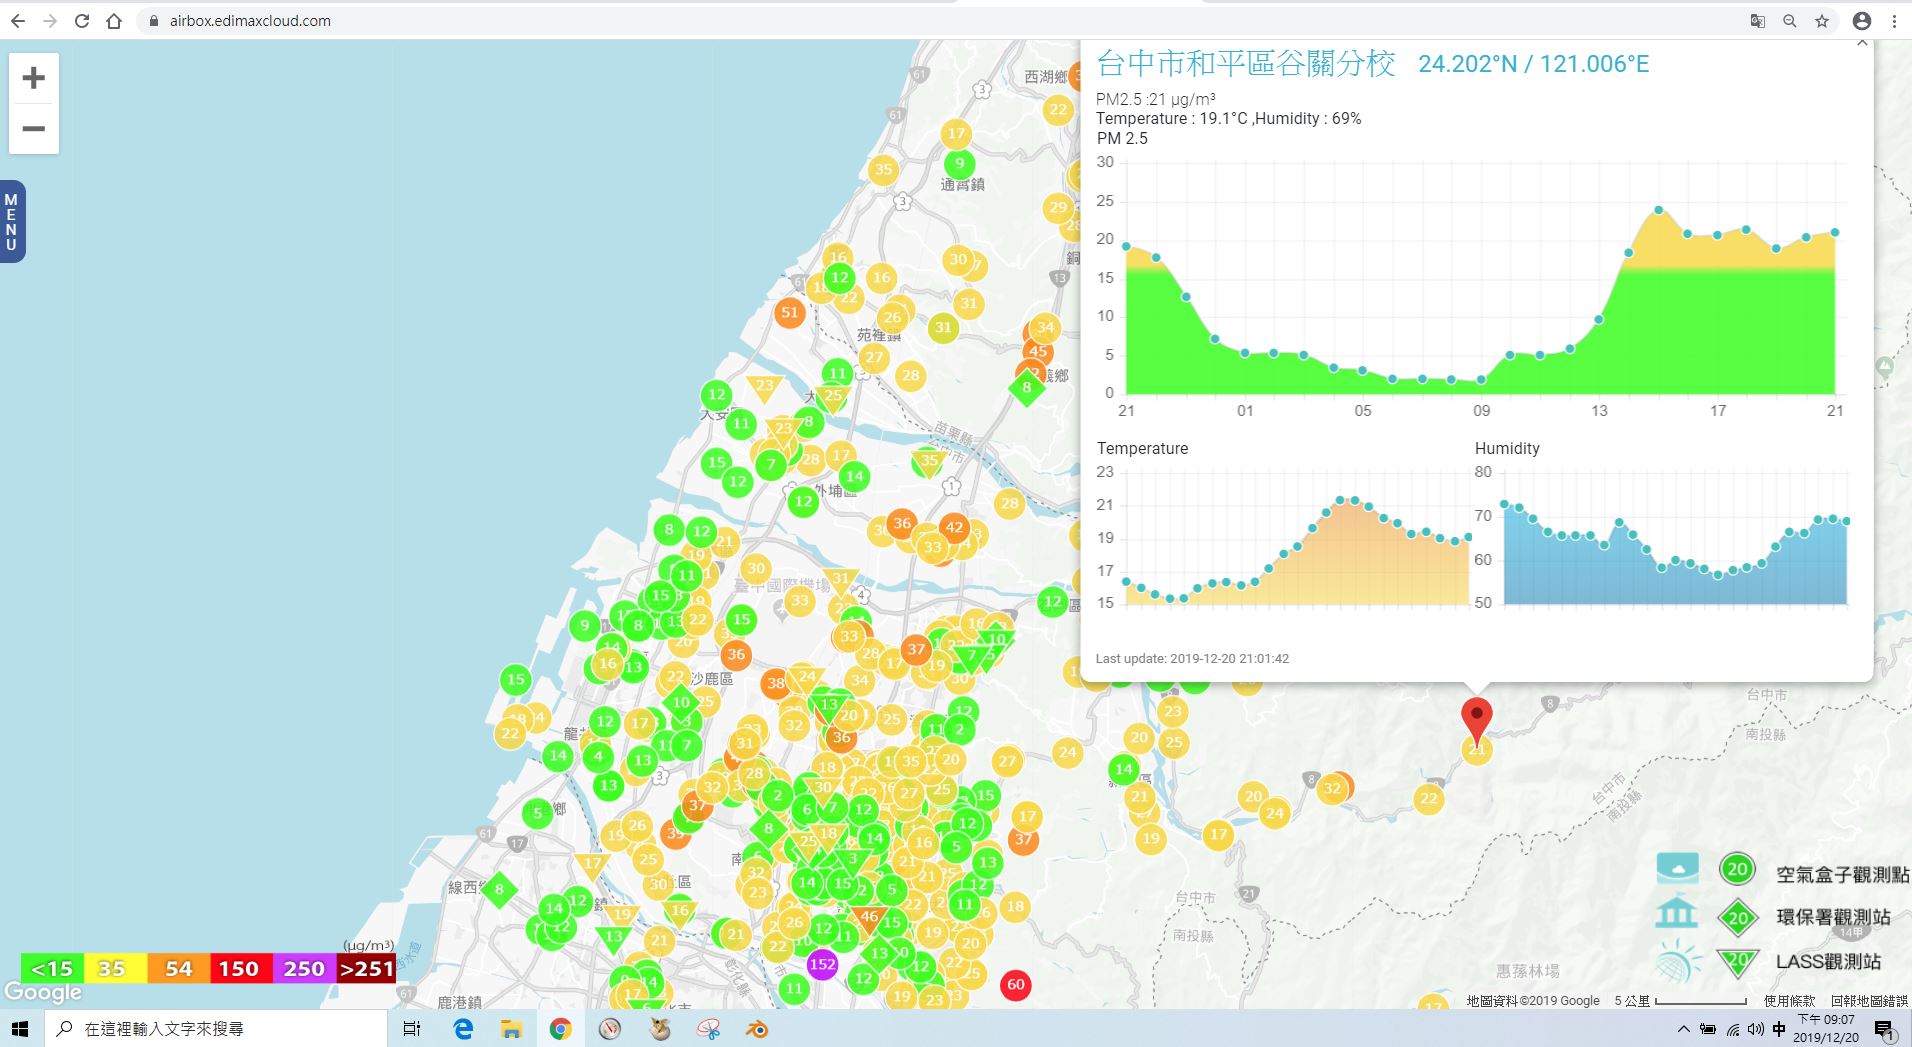This screenshot has height=1047, width=1912.
Task: Click red 150 color scale swatch
Action: [x=240, y=968]
